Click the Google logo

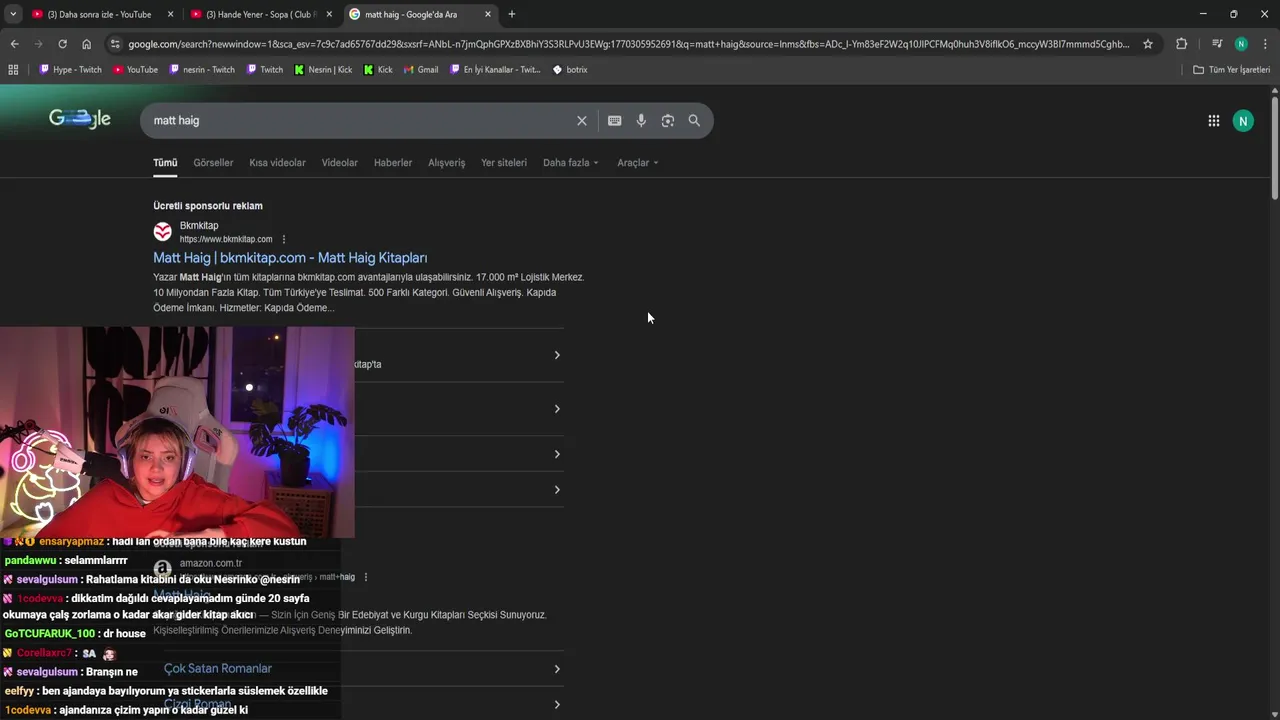[x=80, y=119]
